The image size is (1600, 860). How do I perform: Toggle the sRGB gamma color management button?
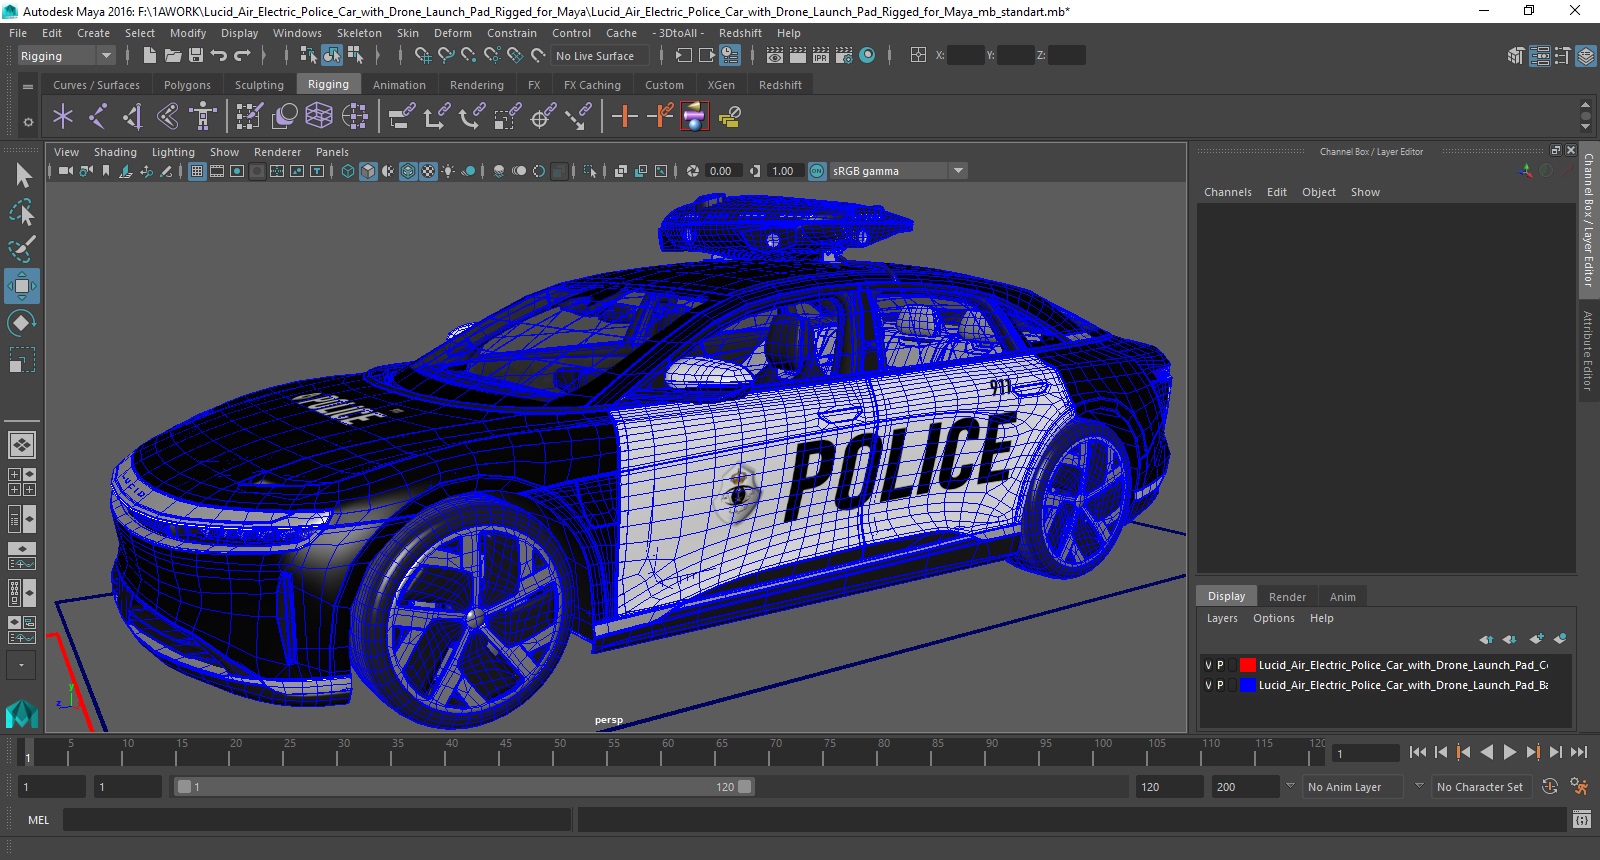click(x=817, y=171)
